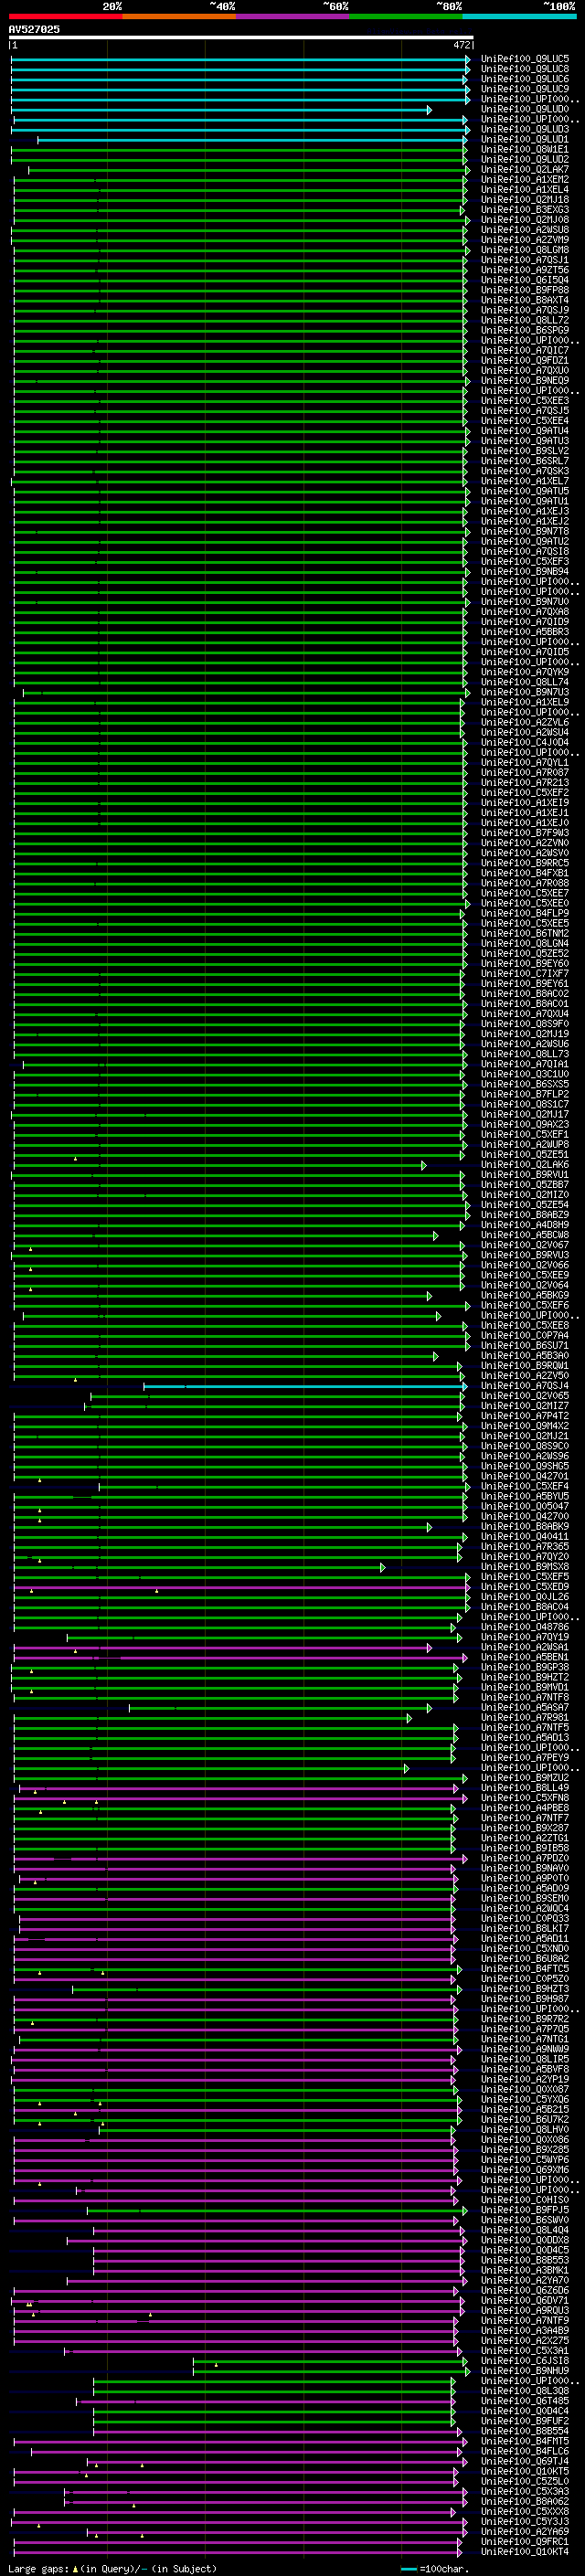Click label UniRef100_A2WSA1
585x2576 pixels.
coord(525,1647)
